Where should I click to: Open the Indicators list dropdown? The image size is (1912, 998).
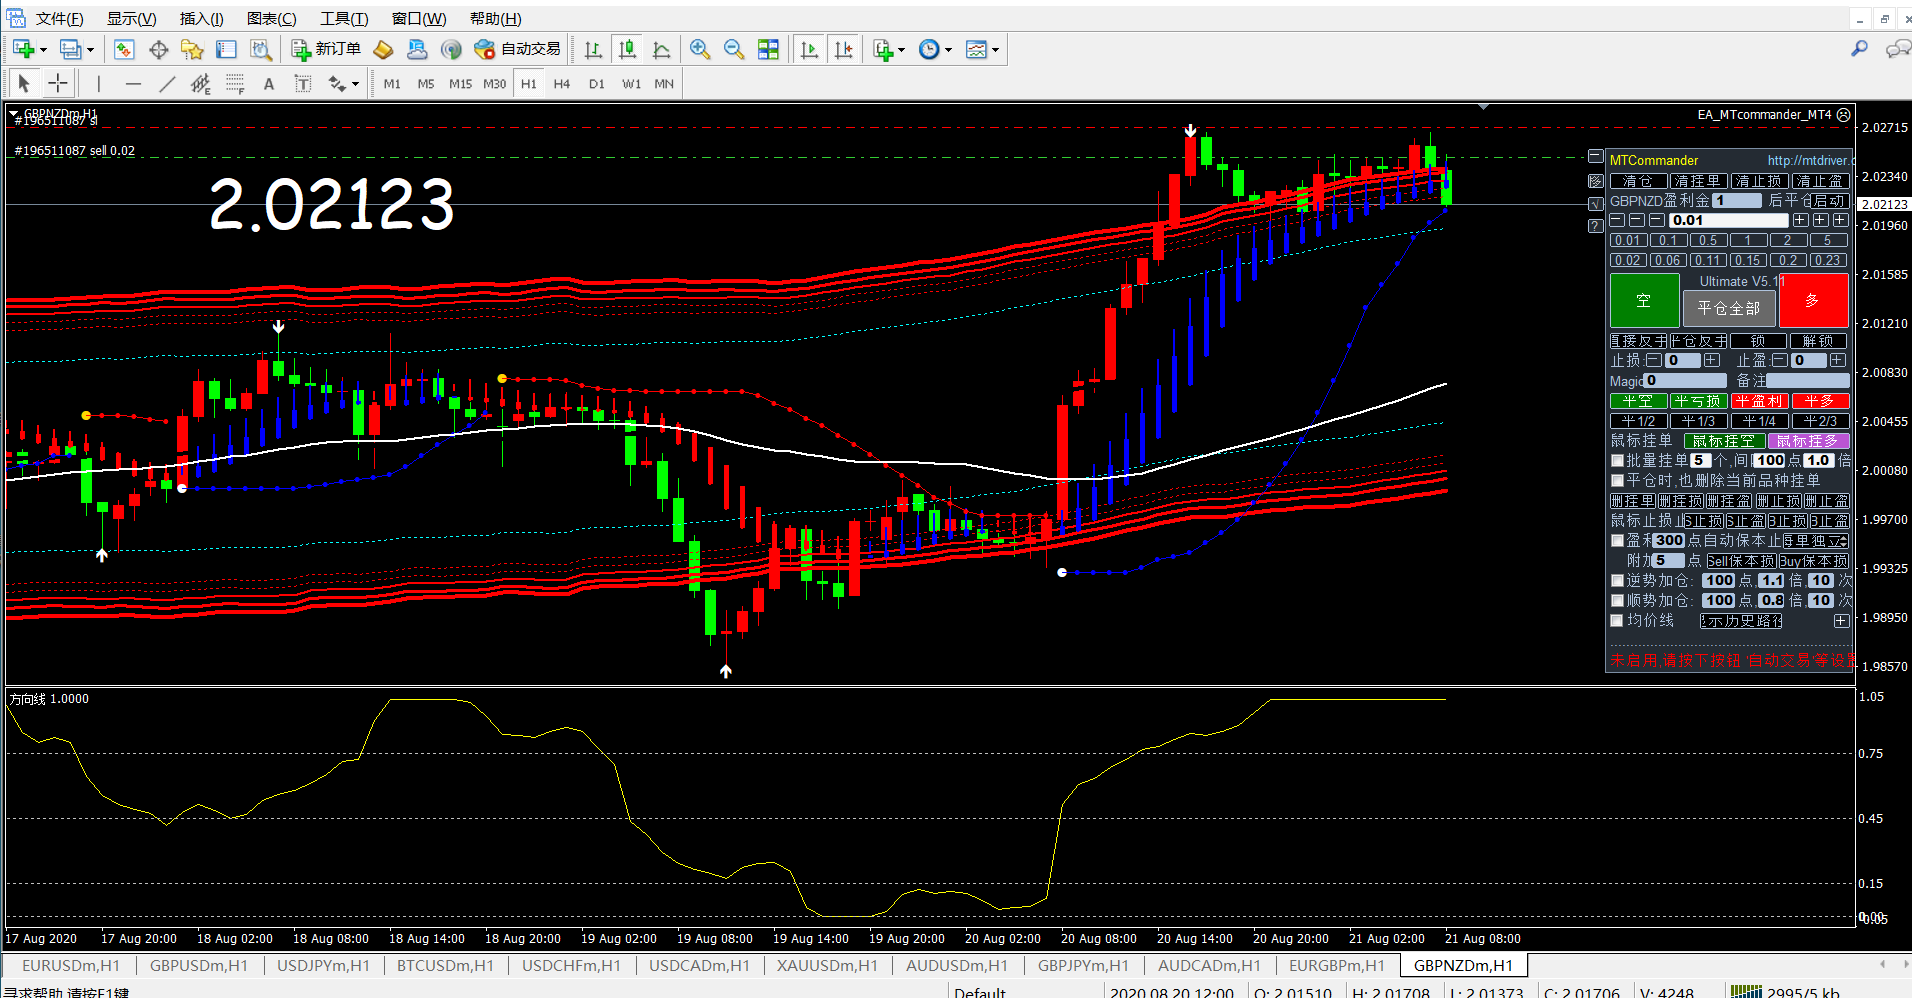(x=901, y=49)
